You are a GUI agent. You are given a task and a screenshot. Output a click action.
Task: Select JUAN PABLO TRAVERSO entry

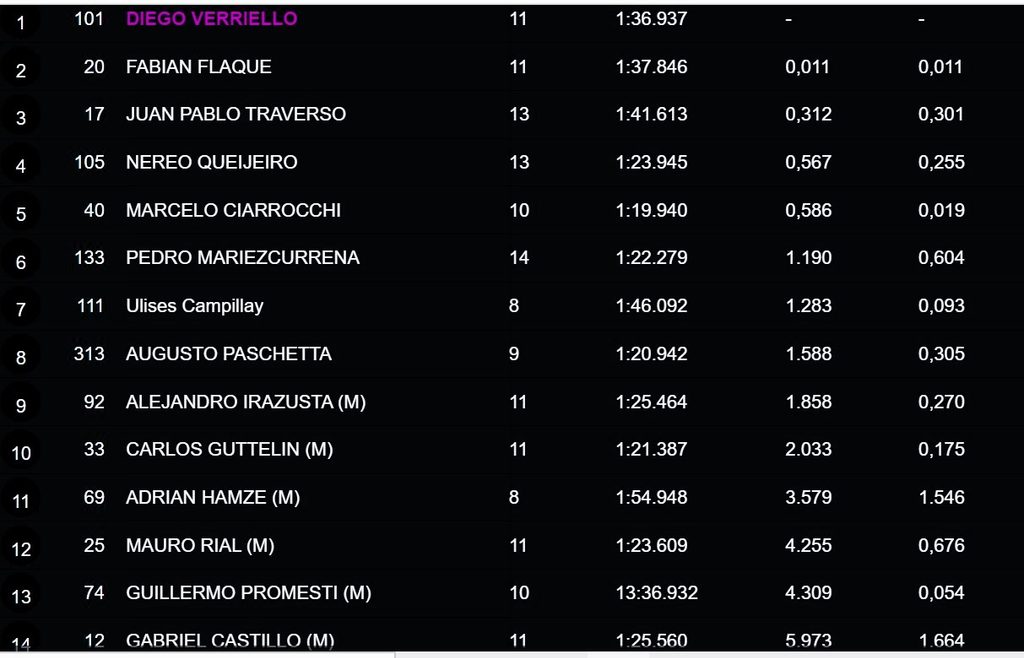pyautogui.click(x=236, y=114)
